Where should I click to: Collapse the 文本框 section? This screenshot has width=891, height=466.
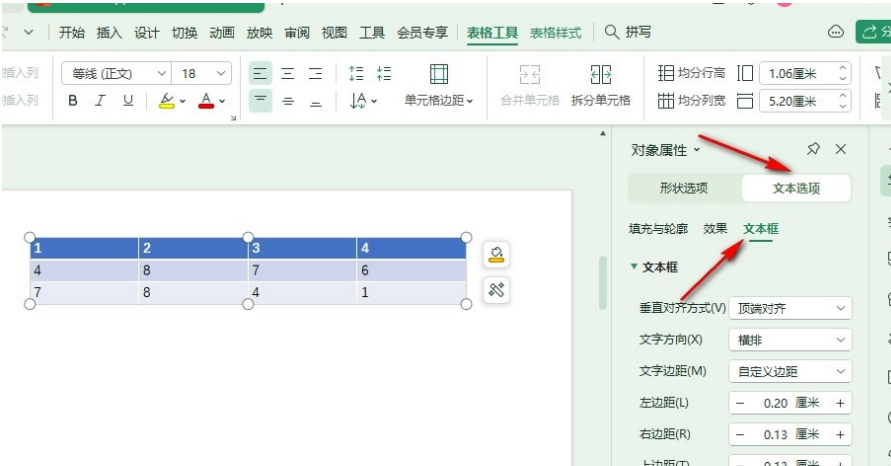(634, 267)
